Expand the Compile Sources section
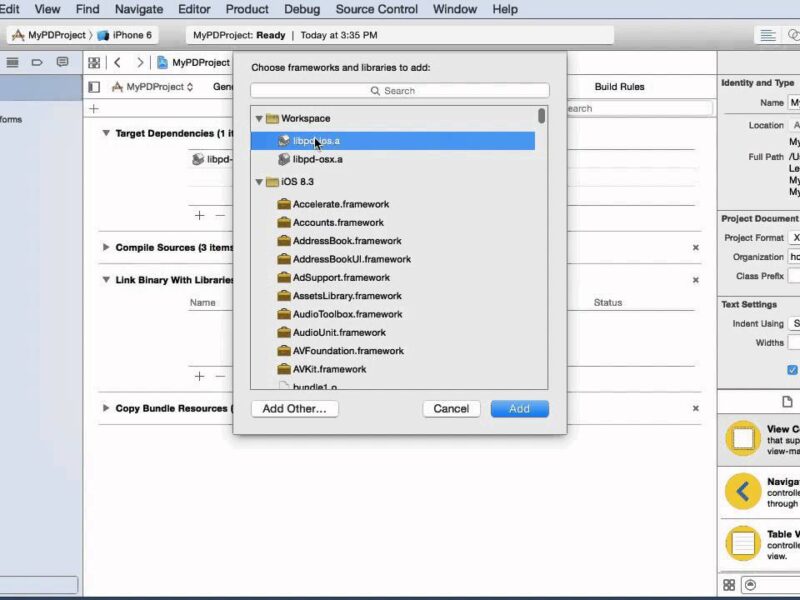 106,247
